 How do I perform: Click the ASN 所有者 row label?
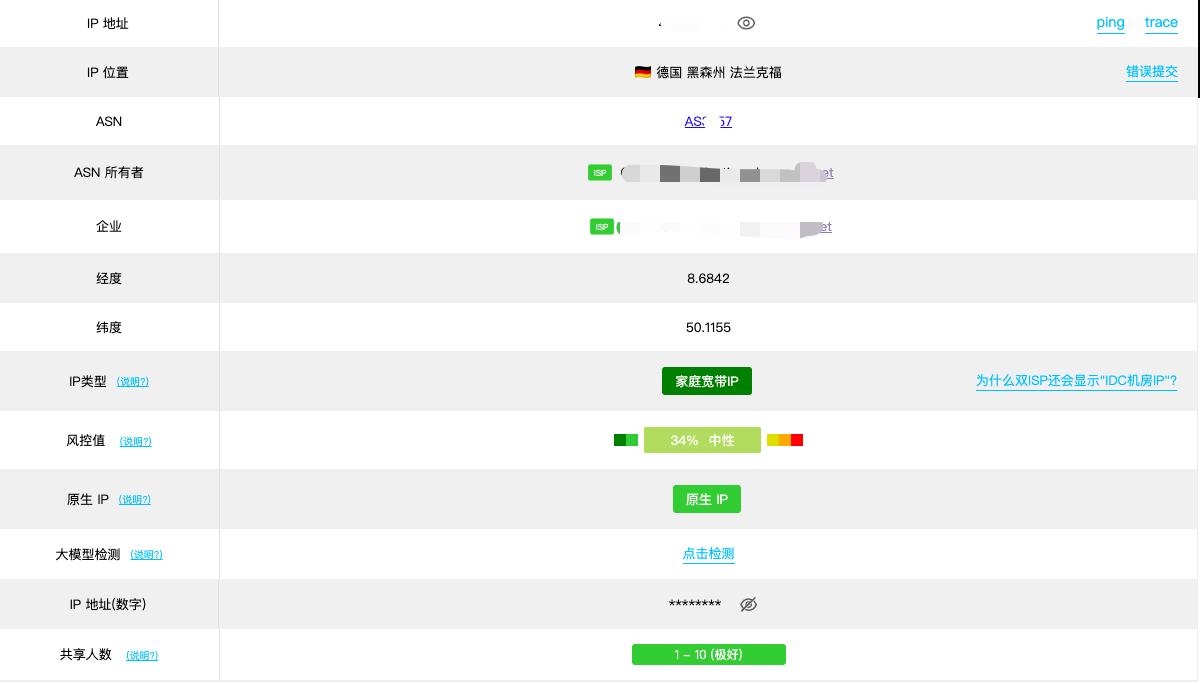(109, 173)
